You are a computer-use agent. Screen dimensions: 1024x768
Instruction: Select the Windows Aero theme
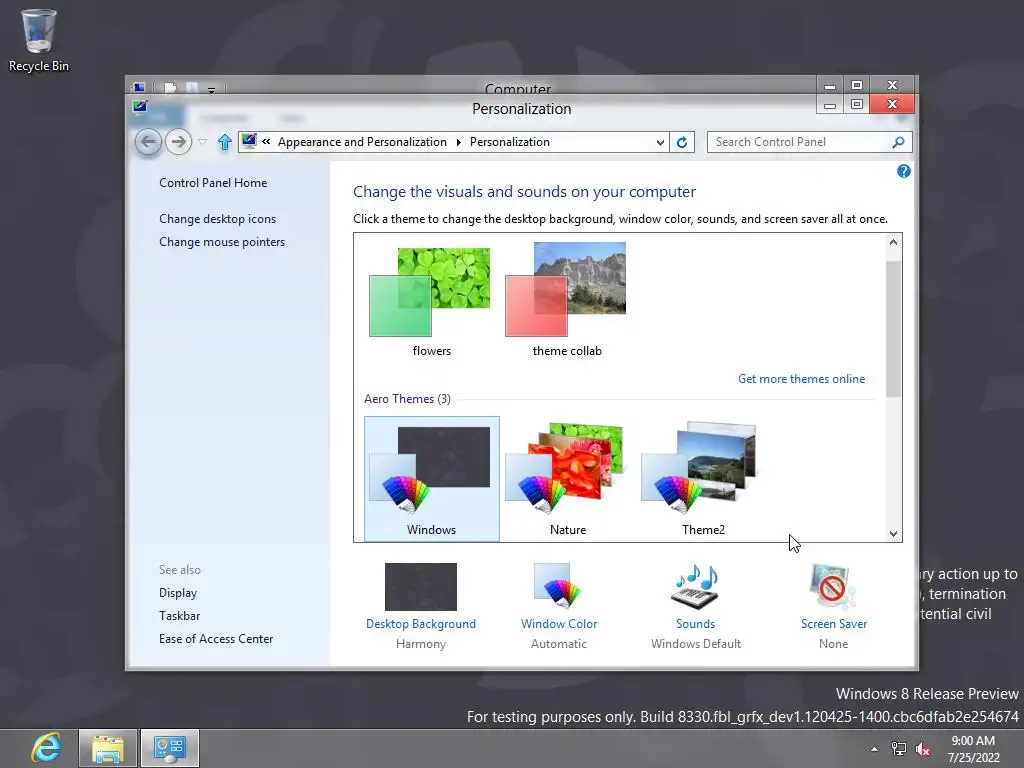[432, 479]
